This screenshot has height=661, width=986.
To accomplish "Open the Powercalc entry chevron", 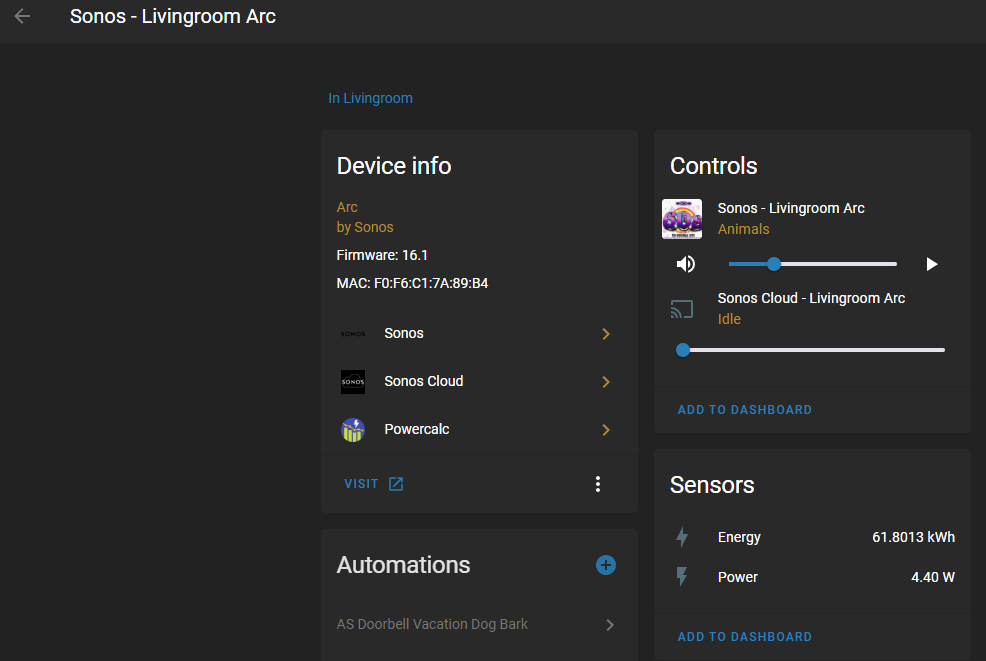I will click(x=605, y=430).
